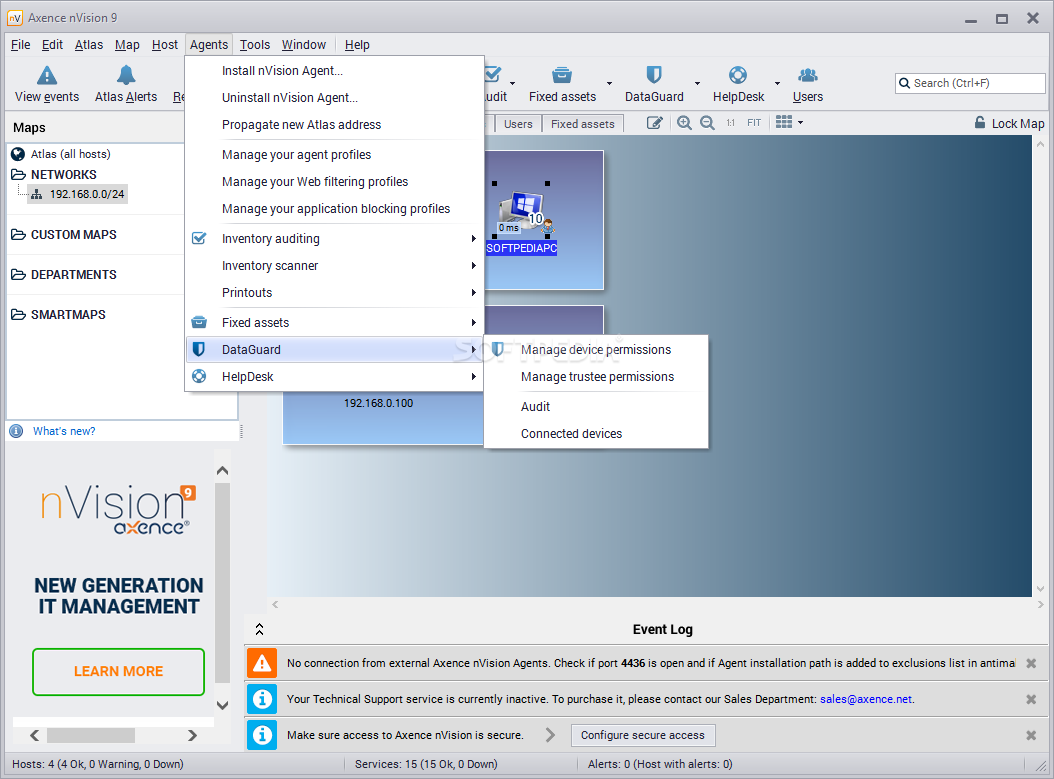
Task: Open HelpDesk lifebuoy toolbar icon
Action: point(738,75)
